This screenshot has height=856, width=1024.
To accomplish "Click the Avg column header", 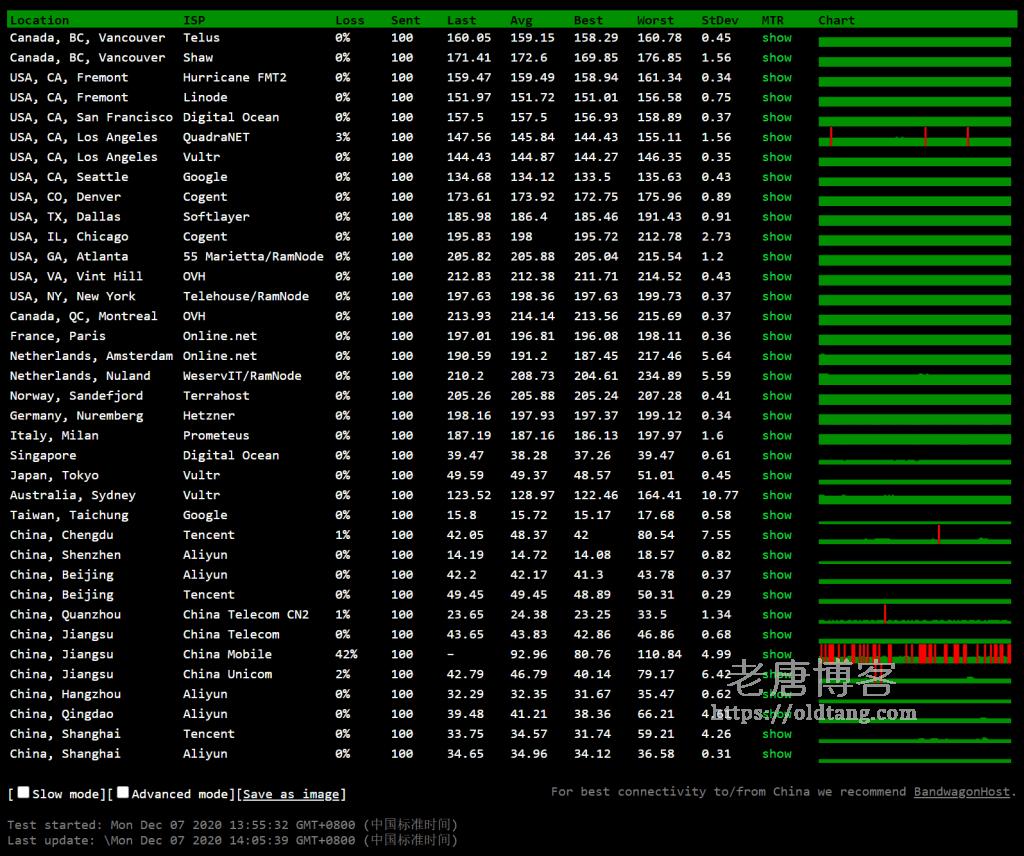I will click(x=521, y=20).
